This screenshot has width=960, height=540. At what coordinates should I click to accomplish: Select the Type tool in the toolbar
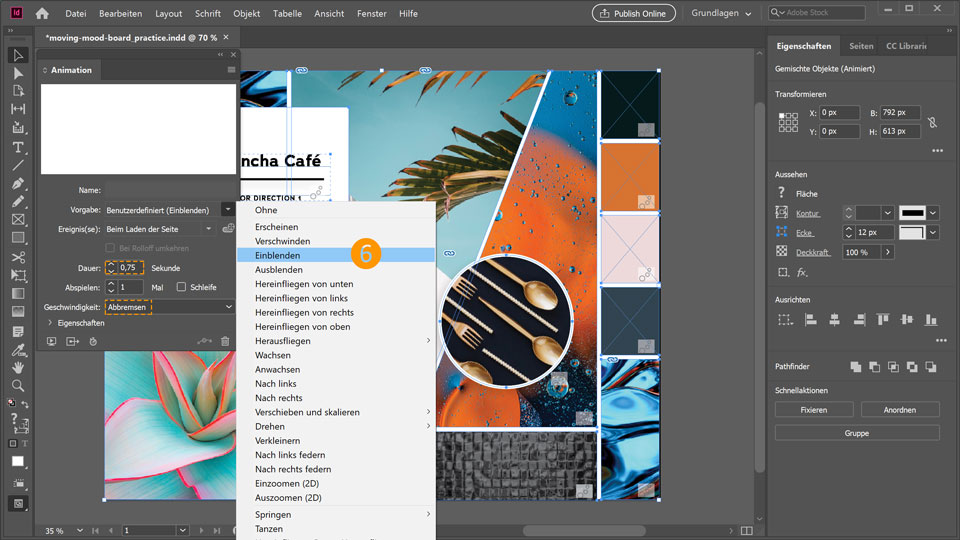click(18, 147)
